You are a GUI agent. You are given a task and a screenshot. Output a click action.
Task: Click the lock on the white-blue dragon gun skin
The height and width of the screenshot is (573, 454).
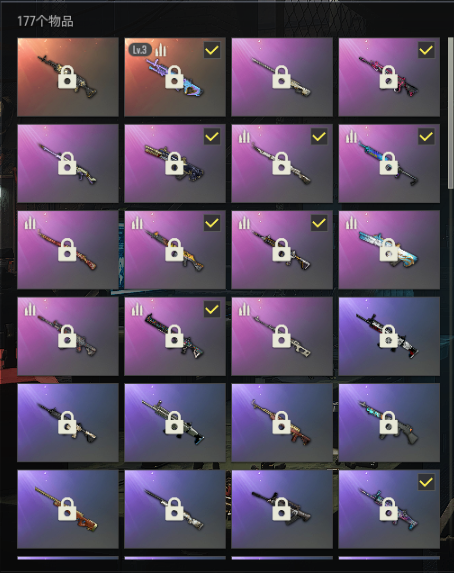(389, 250)
